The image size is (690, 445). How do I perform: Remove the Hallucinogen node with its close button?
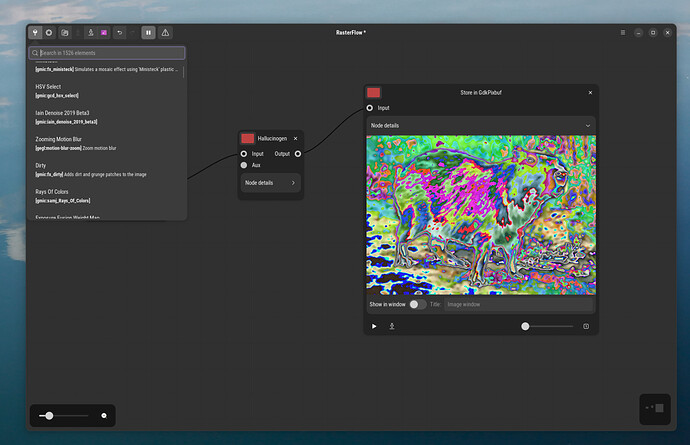click(x=296, y=138)
